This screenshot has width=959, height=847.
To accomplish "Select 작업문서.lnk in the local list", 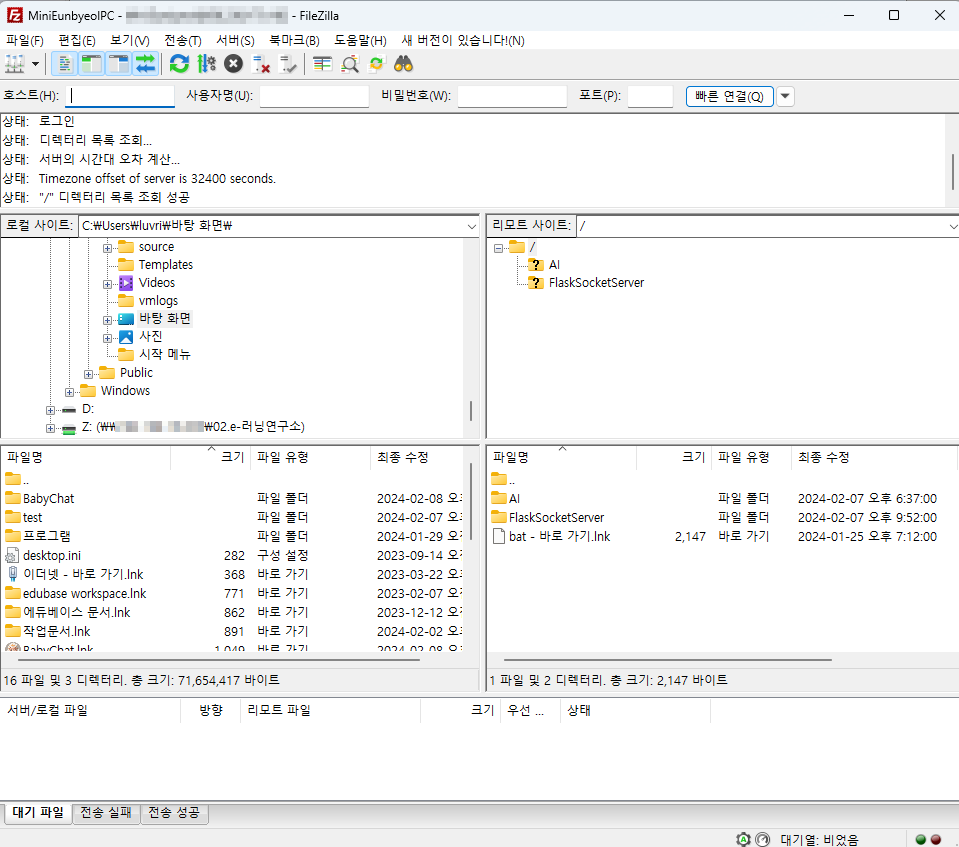I will [x=56, y=631].
